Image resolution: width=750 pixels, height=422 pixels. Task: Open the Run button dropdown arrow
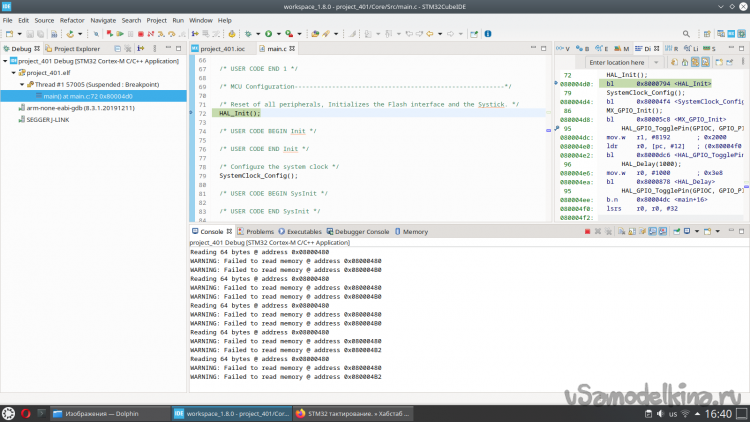click(278, 33)
